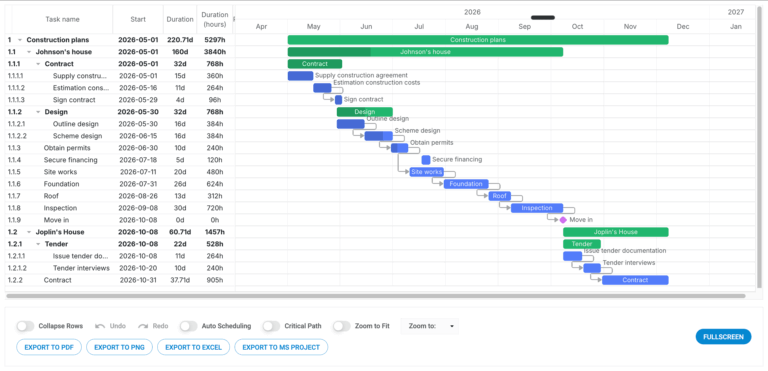Select the Joplin's House Gantt bar
Viewport: 768px width, 371px height.
(x=616, y=232)
